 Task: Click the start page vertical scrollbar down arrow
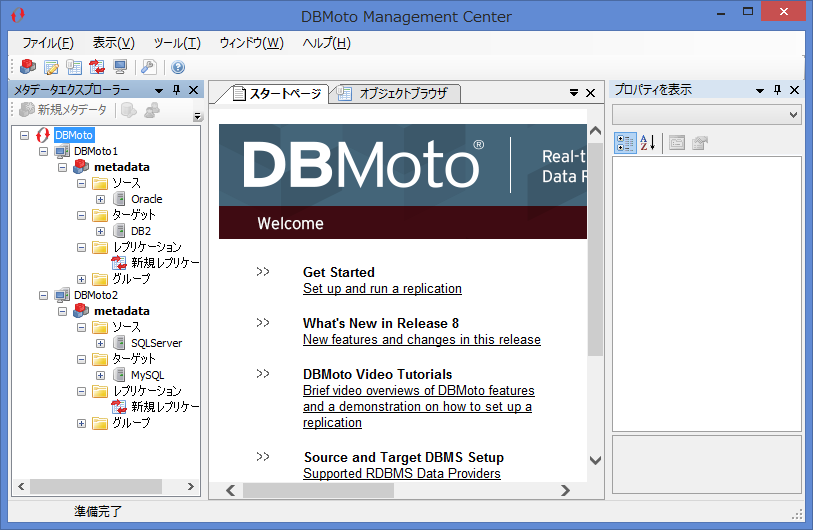pyautogui.click(x=595, y=460)
